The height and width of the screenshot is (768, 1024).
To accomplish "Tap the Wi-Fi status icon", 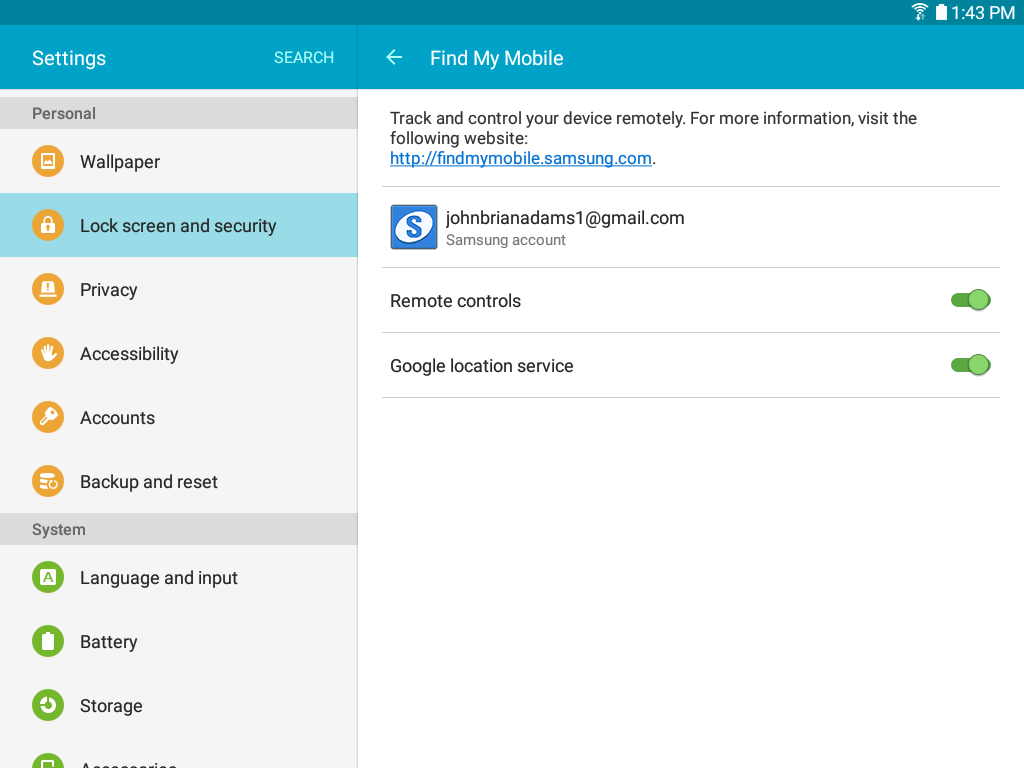I will click(x=920, y=12).
